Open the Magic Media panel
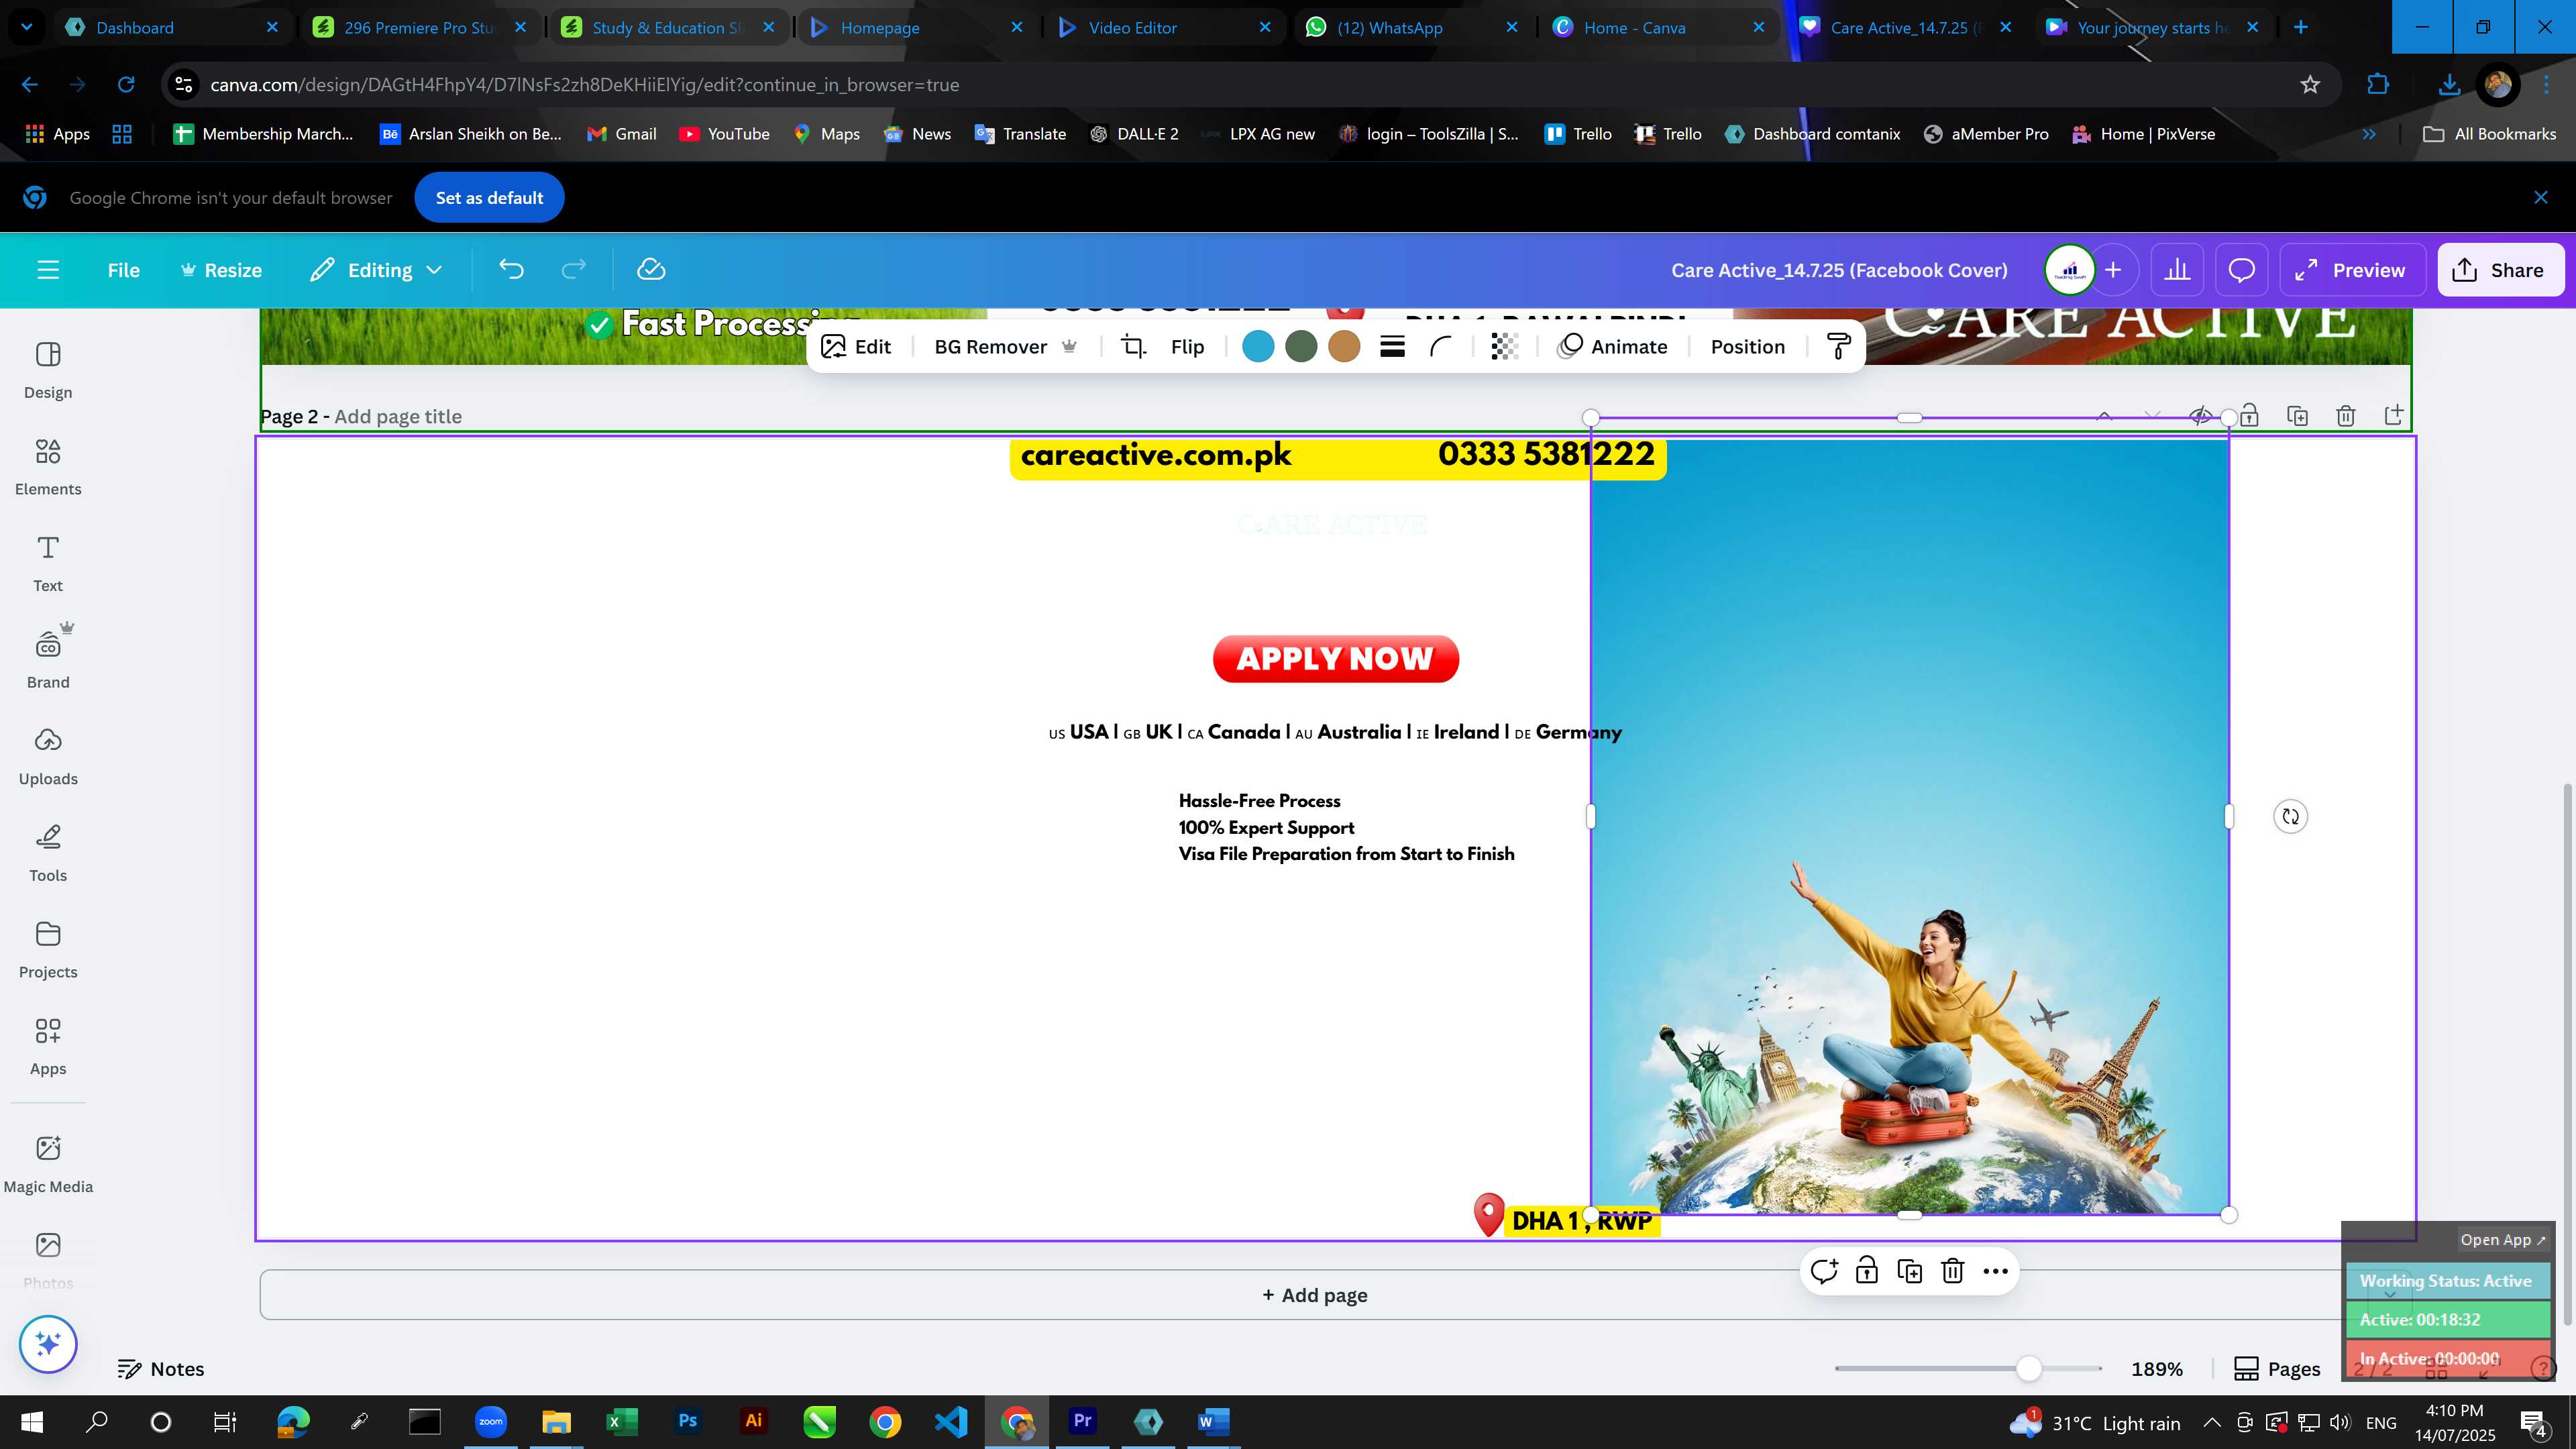 tap(48, 1165)
